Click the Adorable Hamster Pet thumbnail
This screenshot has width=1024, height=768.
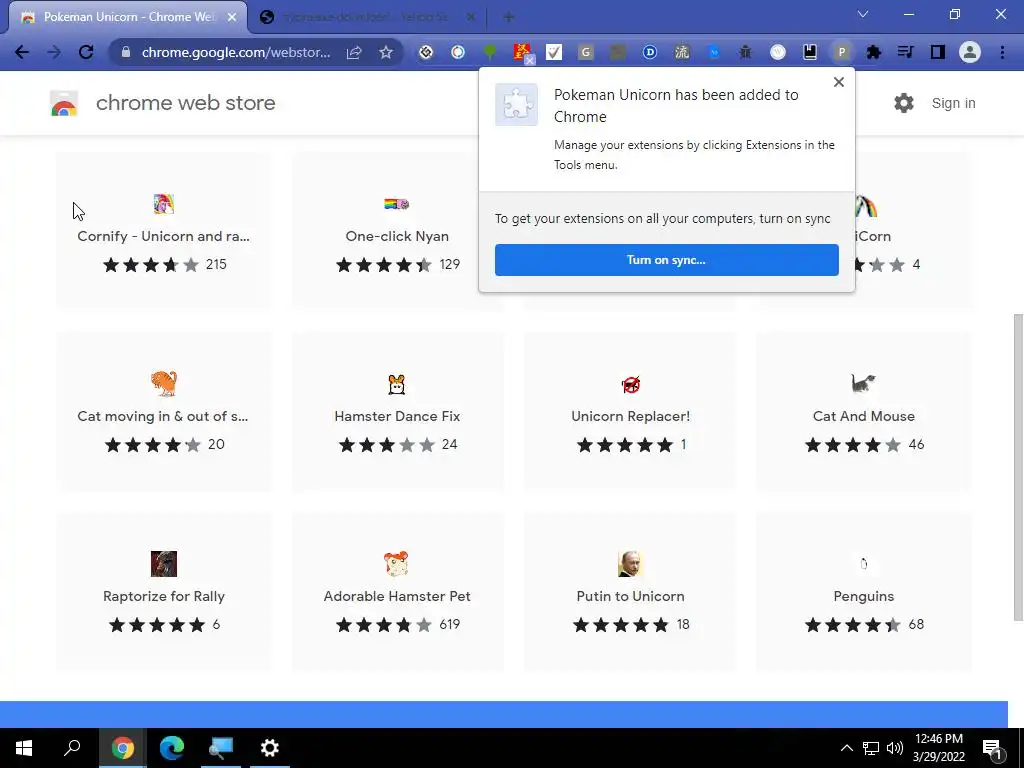[x=396, y=564]
